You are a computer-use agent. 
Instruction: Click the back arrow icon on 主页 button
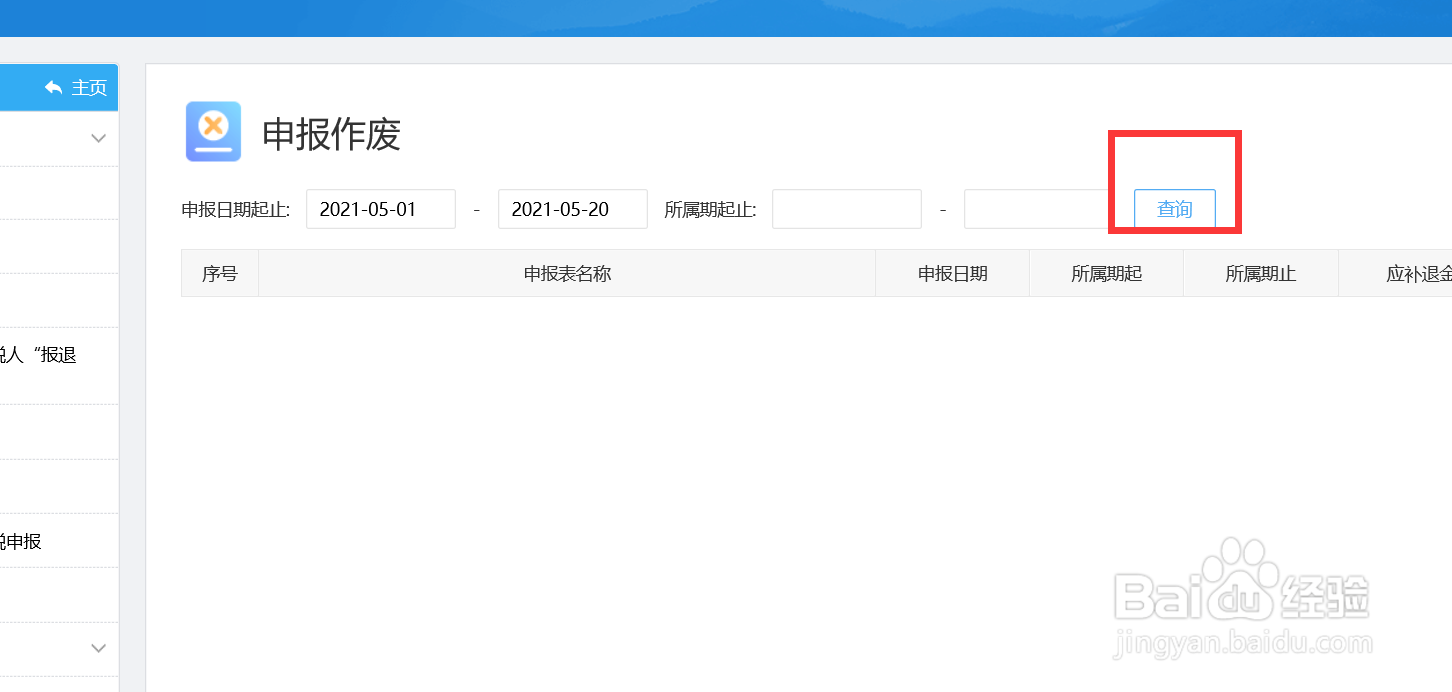point(52,87)
